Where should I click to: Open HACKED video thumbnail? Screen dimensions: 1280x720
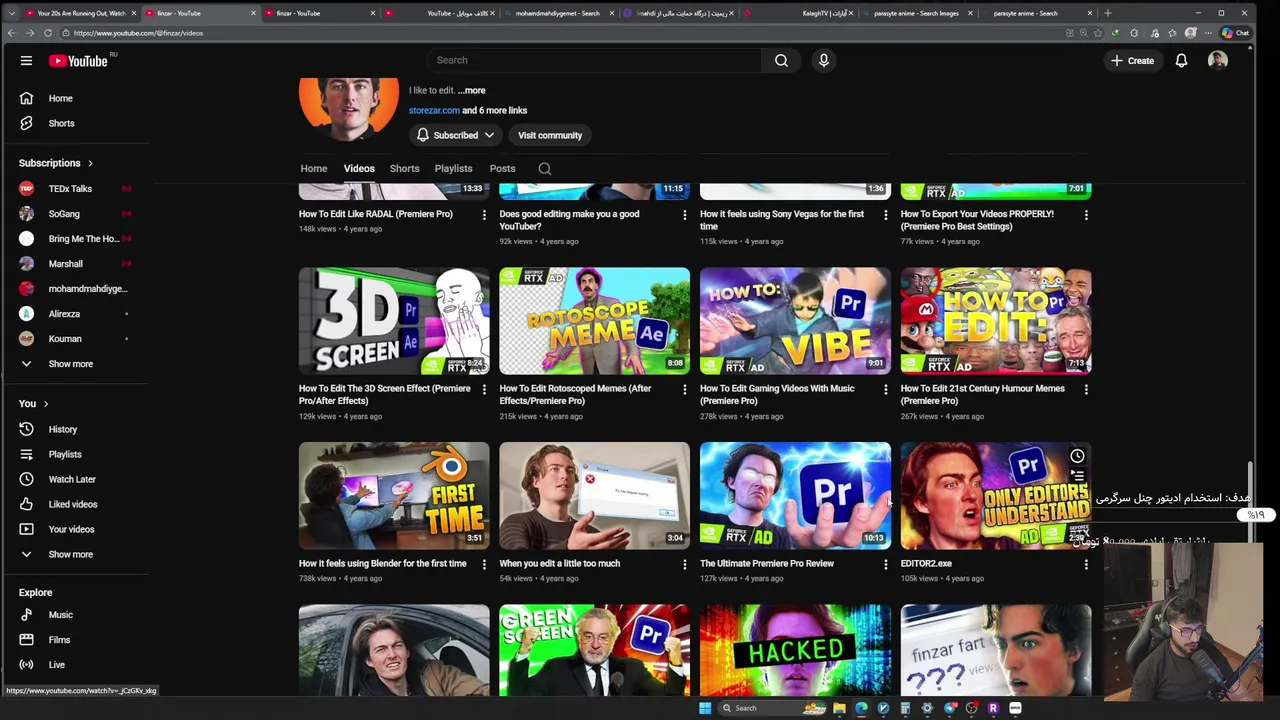795,650
